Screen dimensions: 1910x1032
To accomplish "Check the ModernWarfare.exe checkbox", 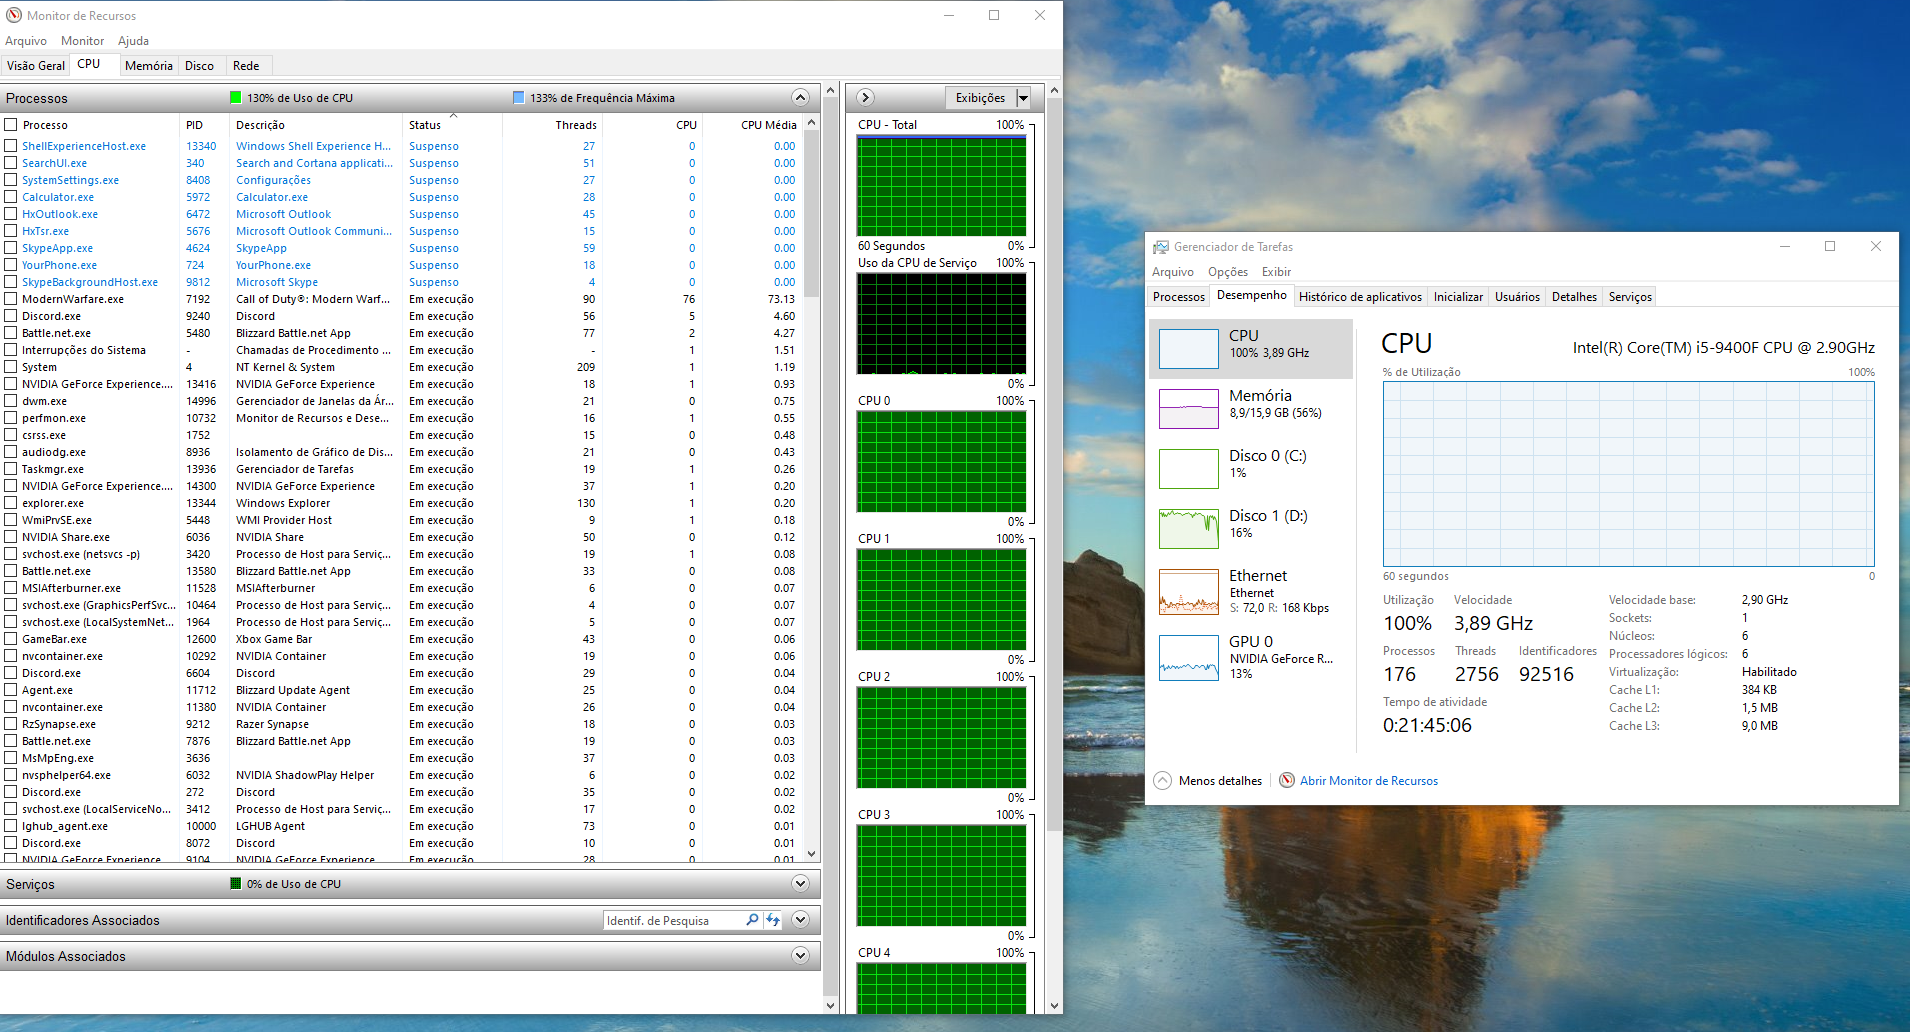I will [x=11, y=299].
